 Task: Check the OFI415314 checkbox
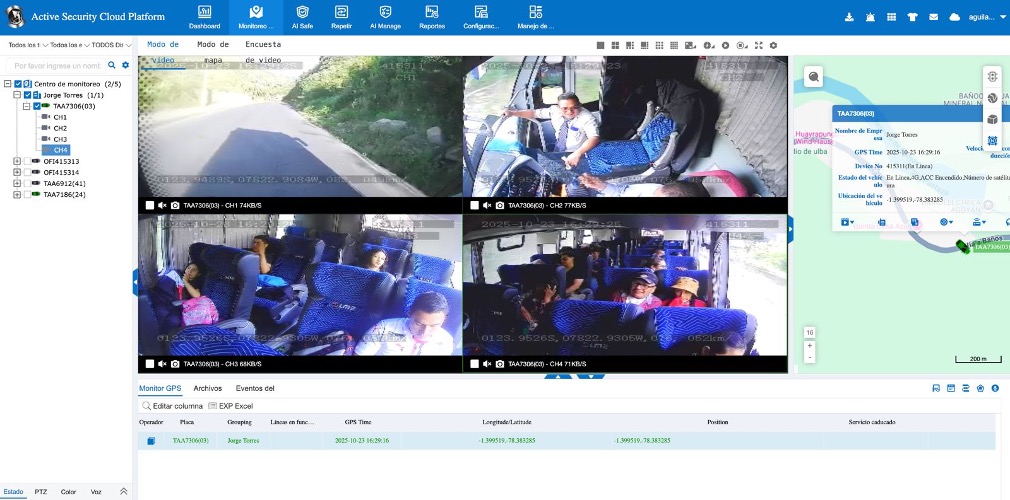tap(27, 172)
